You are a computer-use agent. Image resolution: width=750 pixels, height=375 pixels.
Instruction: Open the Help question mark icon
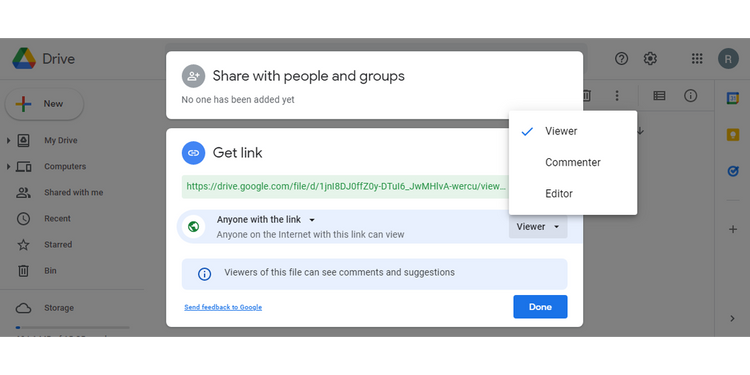(x=621, y=59)
